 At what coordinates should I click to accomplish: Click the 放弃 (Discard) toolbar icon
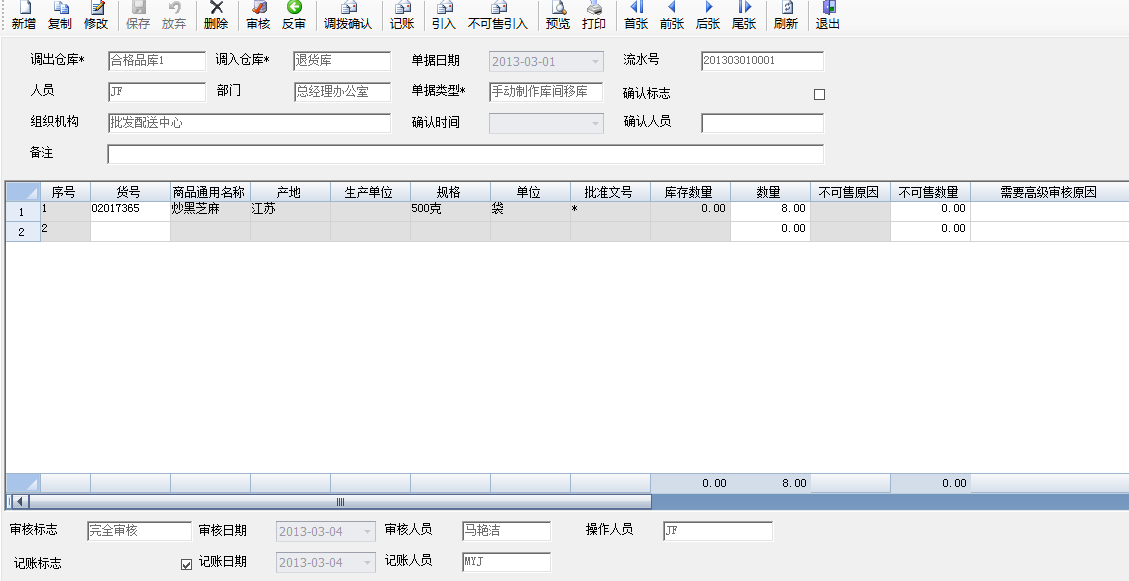(x=174, y=15)
